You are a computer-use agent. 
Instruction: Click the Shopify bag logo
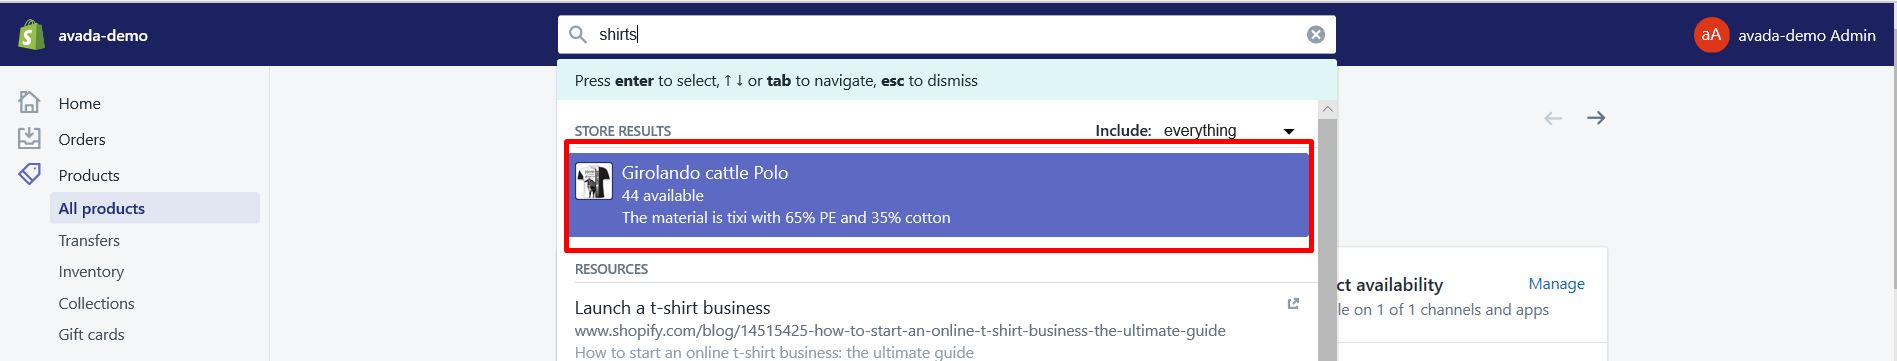(32, 35)
